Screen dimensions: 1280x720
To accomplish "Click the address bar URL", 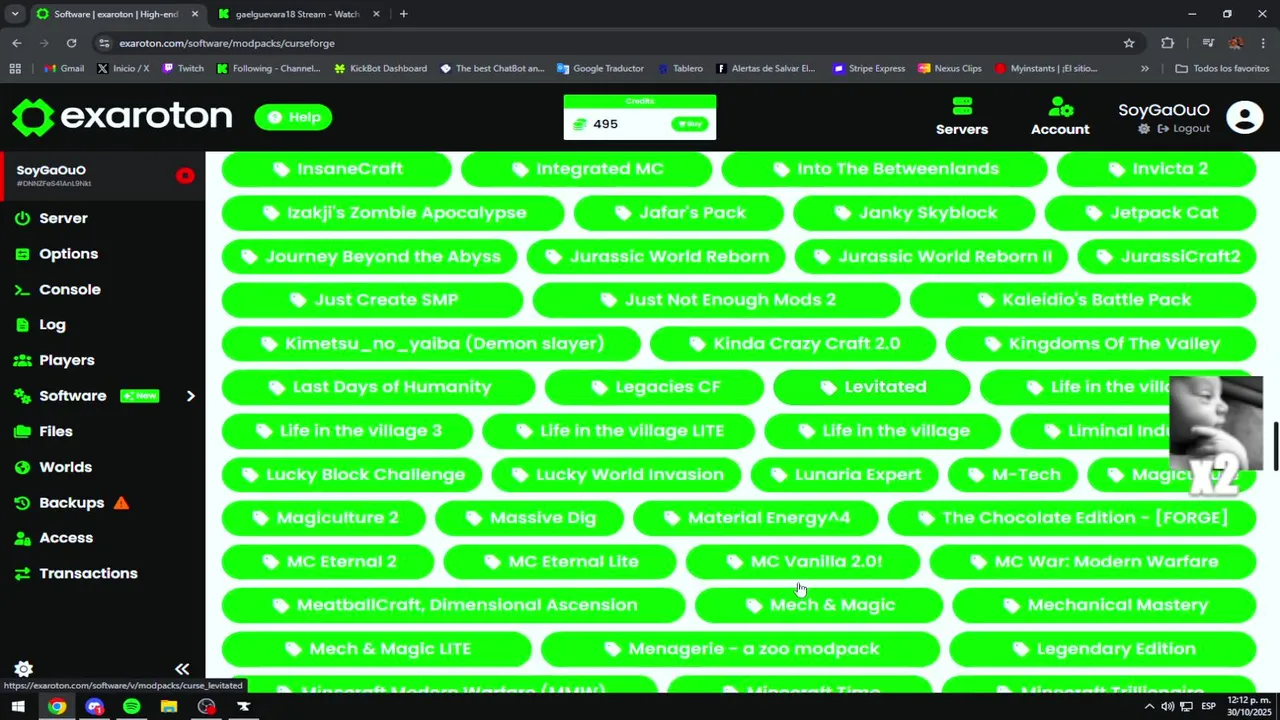I will pos(227,43).
